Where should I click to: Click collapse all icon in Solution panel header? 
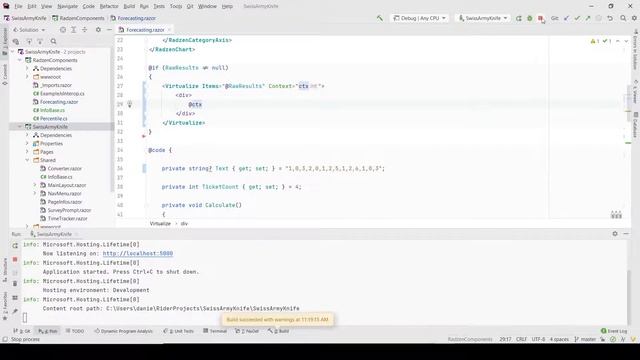click(84, 30)
